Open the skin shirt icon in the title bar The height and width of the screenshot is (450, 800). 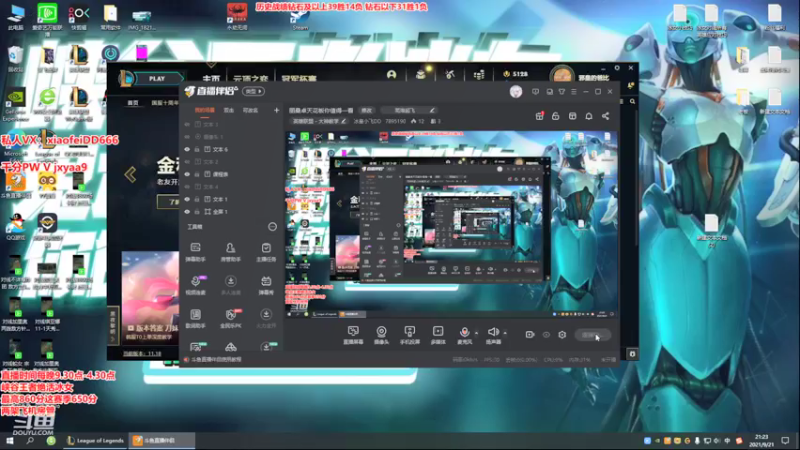tap(562, 92)
